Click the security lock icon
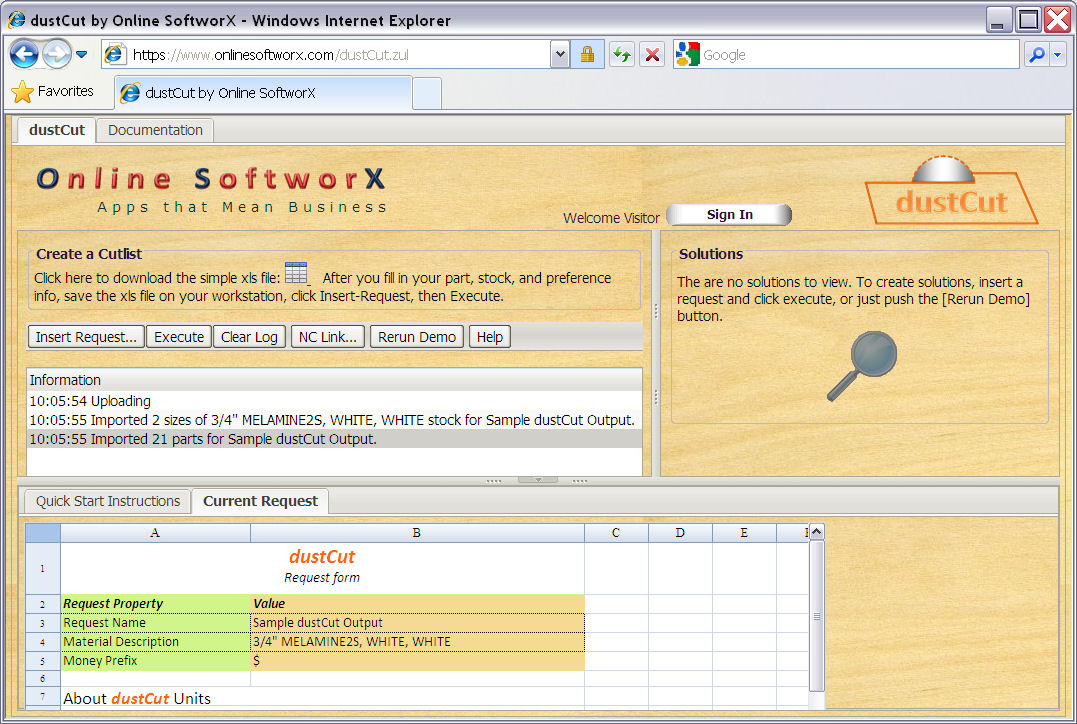The height and width of the screenshot is (724, 1077). click(x=587, y=55)
